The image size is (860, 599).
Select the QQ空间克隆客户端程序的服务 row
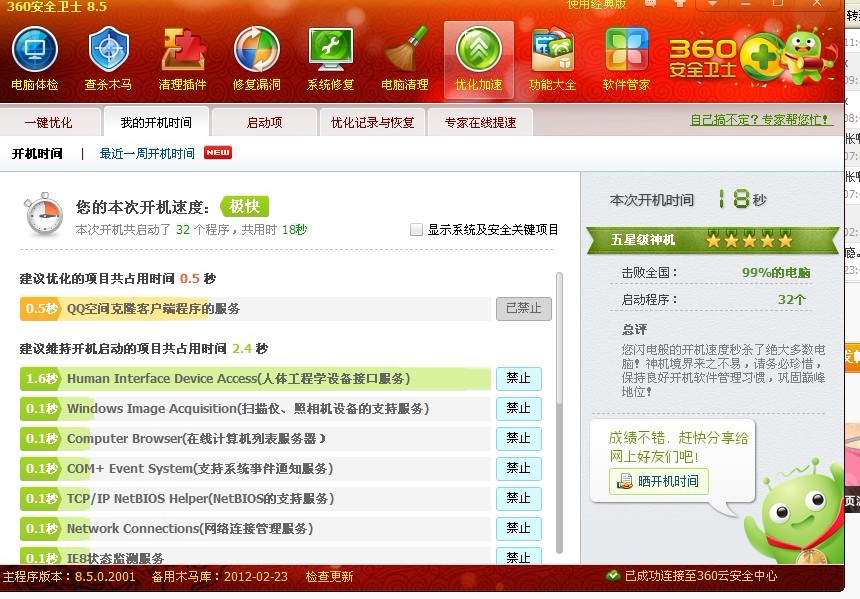256,309
